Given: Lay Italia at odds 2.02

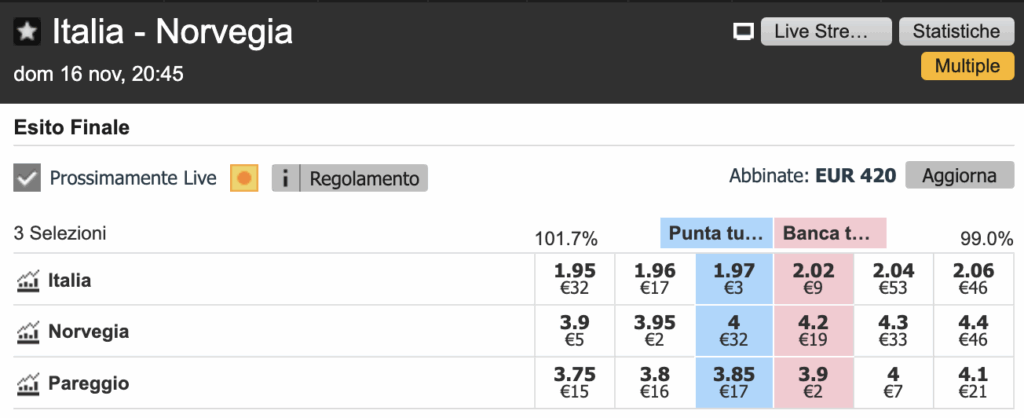Looking at the screenshot, I should [x=813, y=279].
